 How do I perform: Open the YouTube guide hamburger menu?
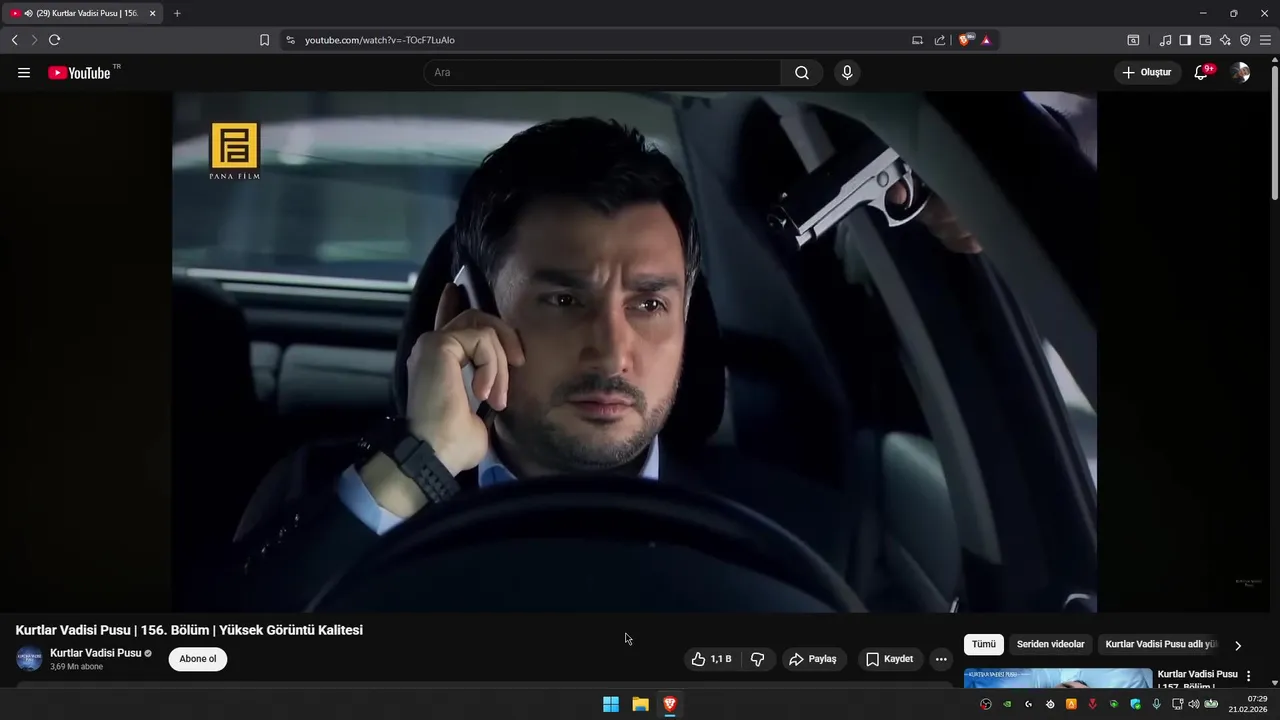tap(24, 72)
